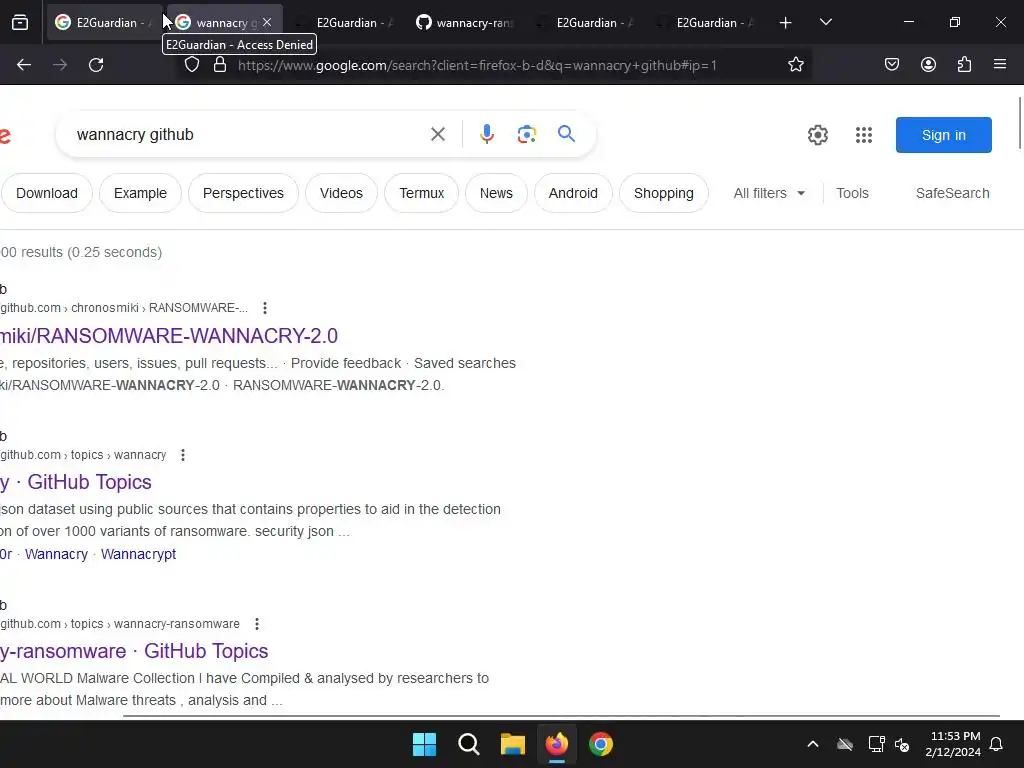Open Firefox tracking protection shield
Viewport: 1024px width, 768px height.
[x=191, y=65]
